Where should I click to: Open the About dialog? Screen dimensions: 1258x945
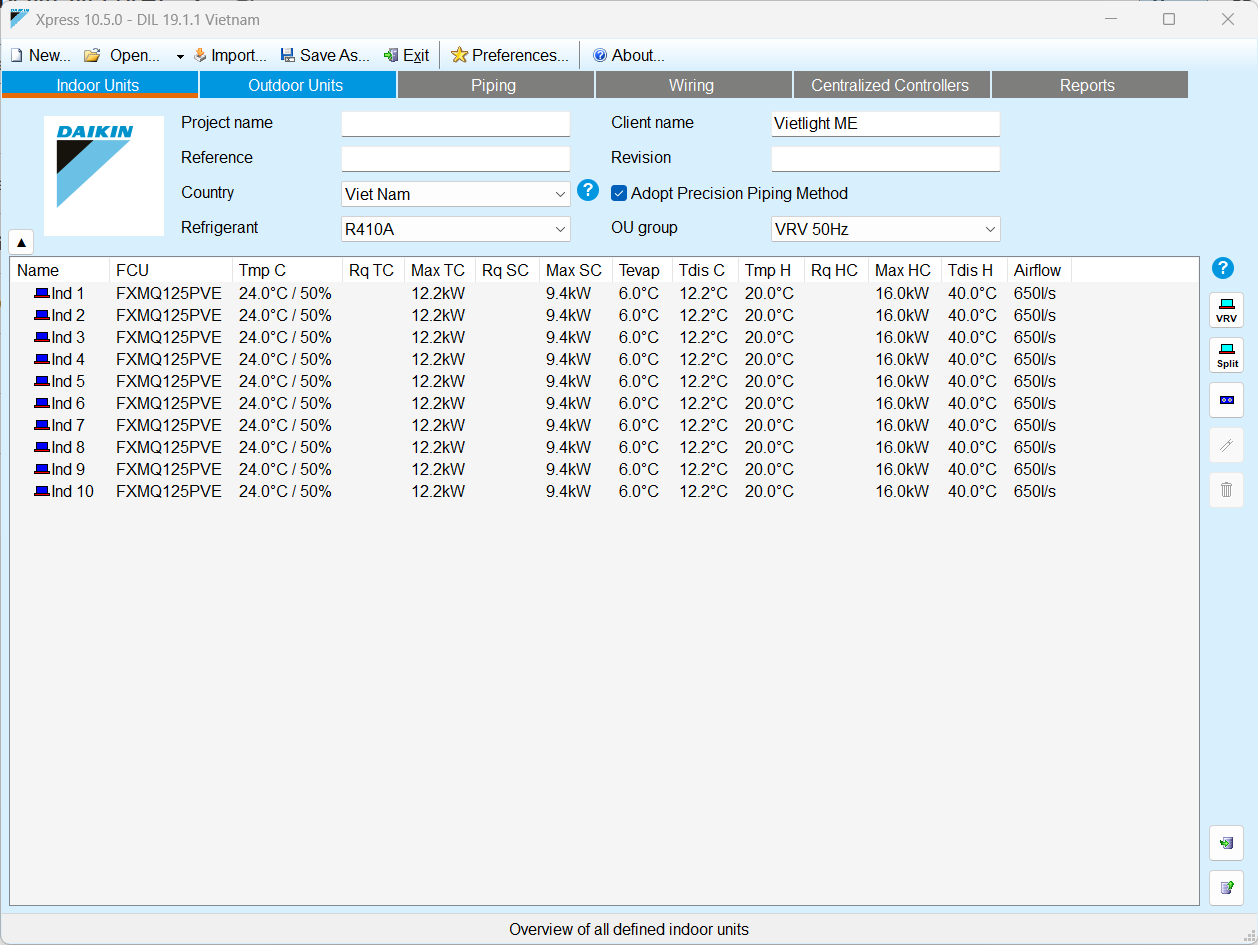628,56
